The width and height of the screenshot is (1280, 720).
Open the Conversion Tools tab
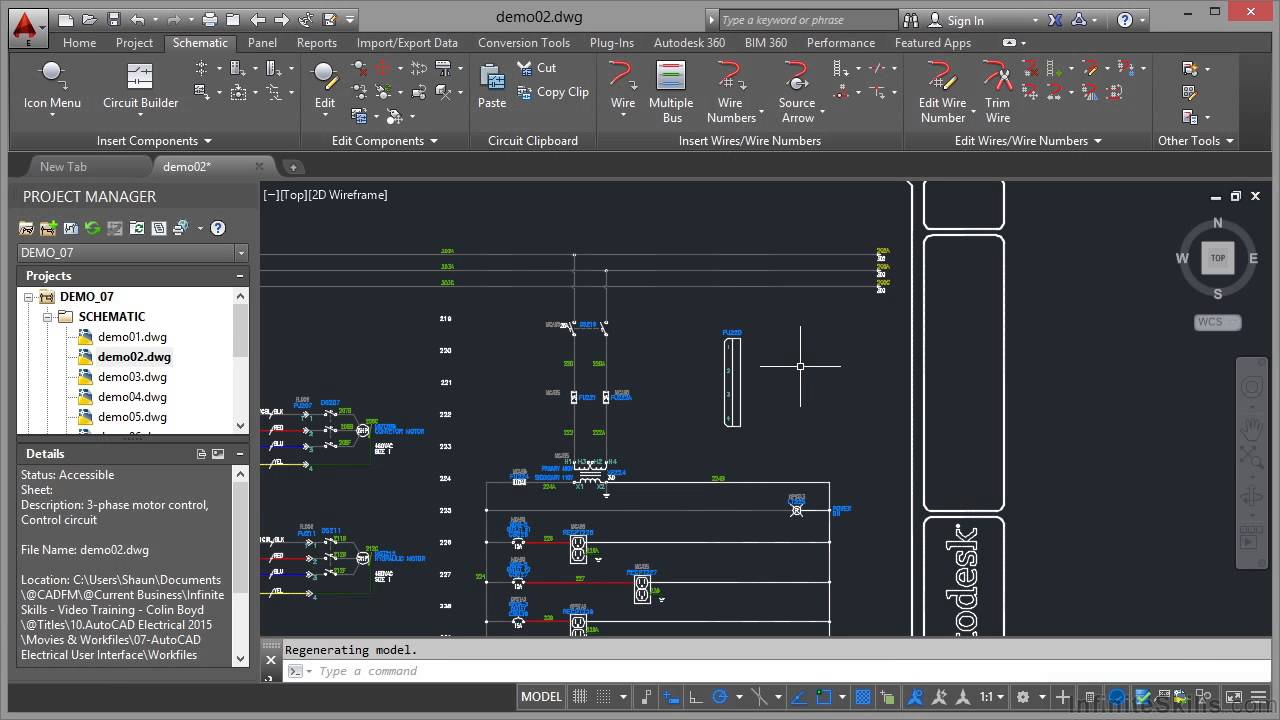point(524,43)
